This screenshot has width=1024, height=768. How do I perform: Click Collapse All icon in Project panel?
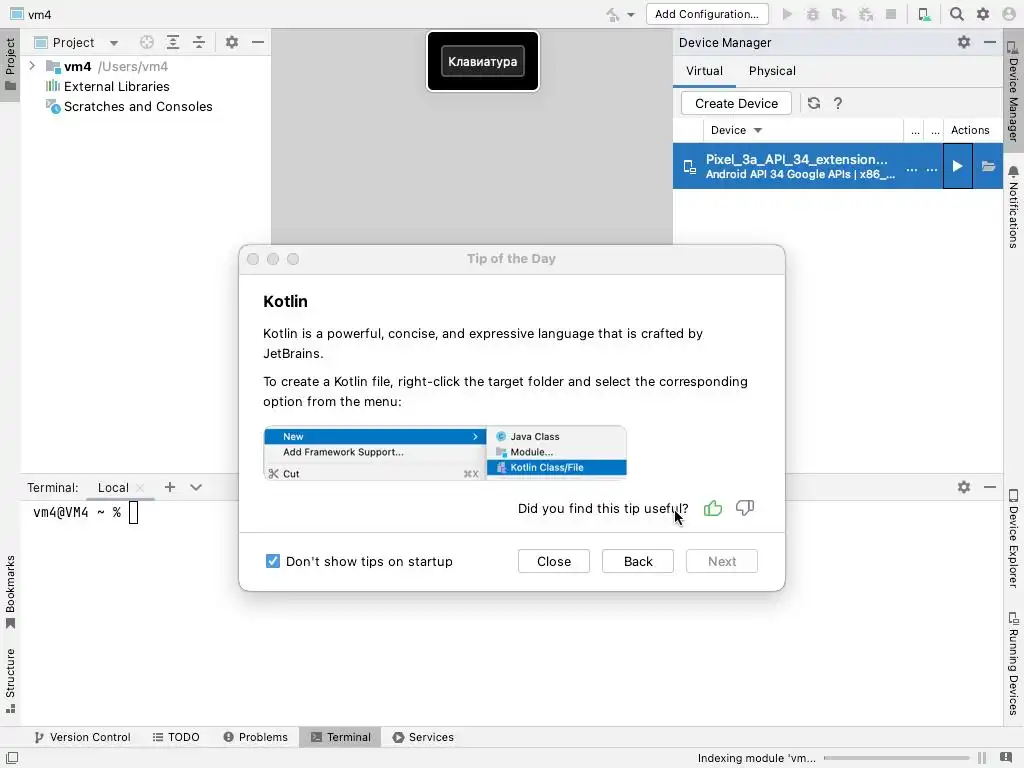coord(199,42)
